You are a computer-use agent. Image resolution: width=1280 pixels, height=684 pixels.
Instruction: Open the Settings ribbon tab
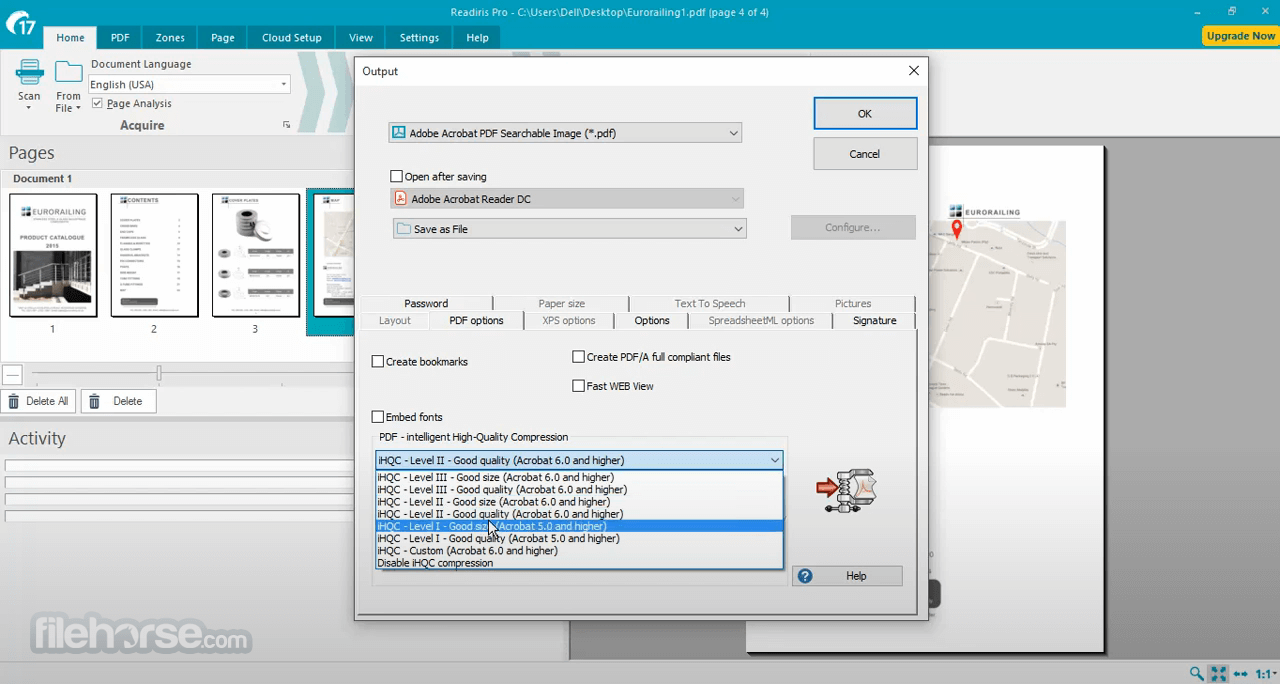419,38
